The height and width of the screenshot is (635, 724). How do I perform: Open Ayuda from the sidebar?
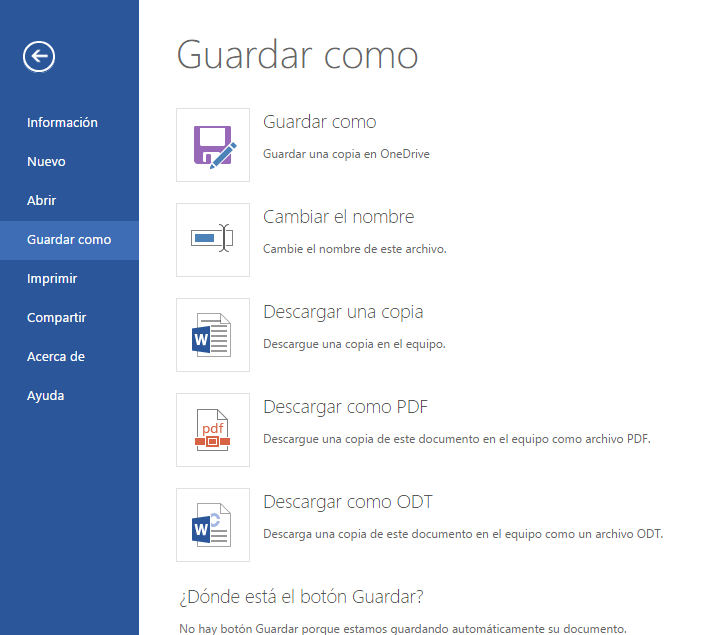(69, 396)
